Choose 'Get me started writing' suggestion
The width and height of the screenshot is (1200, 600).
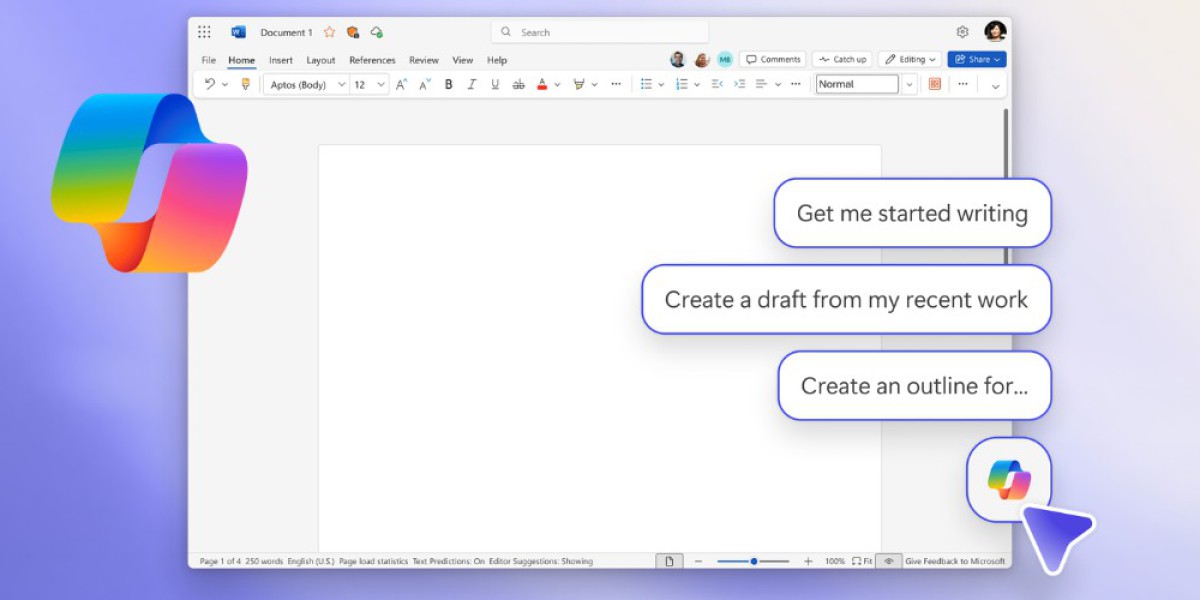click(912, 213)
